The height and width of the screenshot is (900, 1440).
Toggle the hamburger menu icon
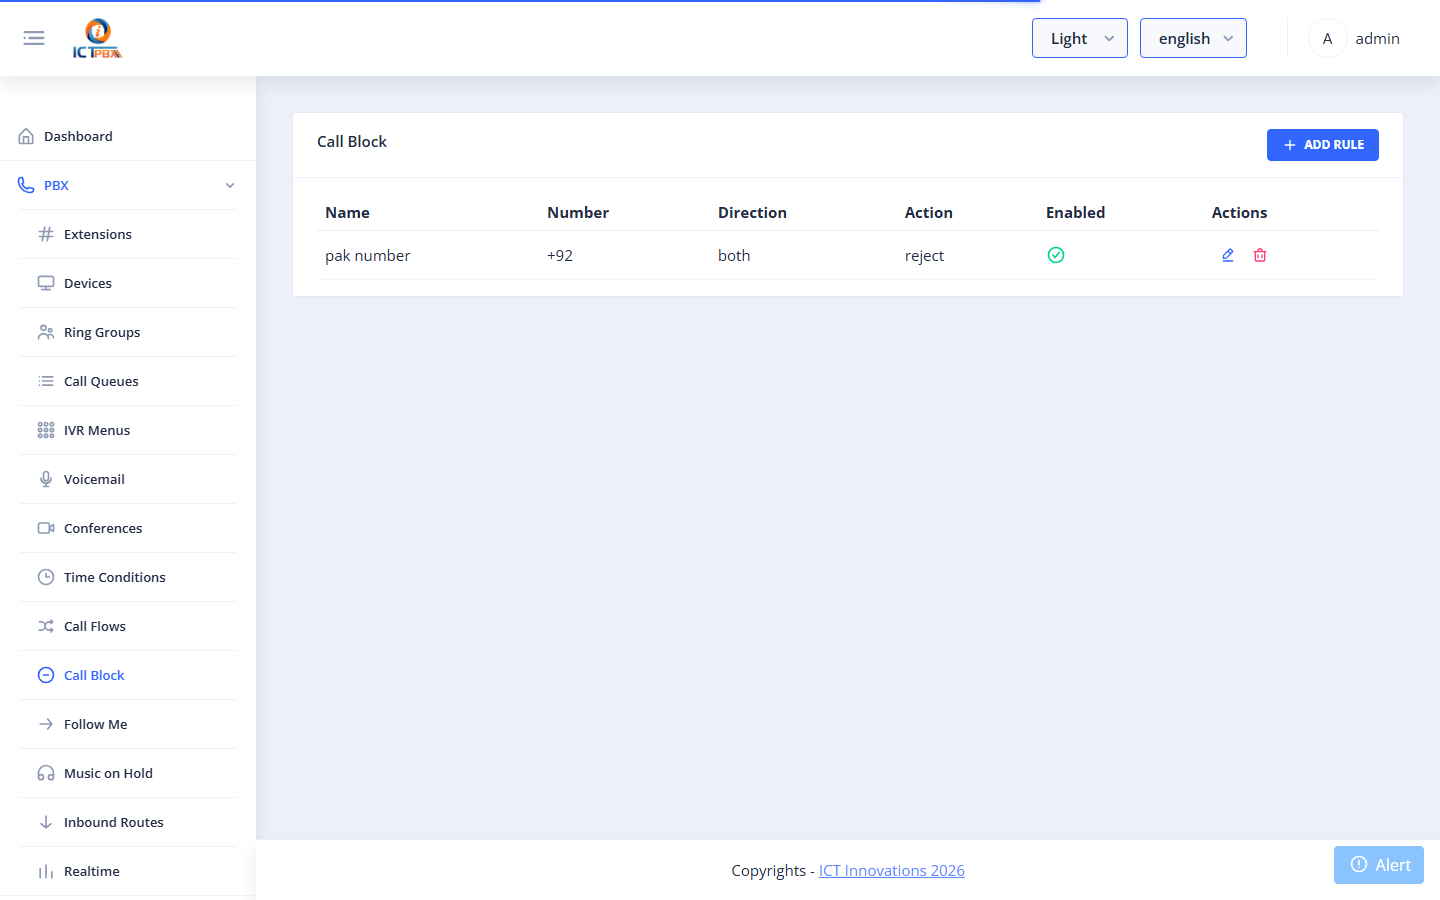coord(34,38)
